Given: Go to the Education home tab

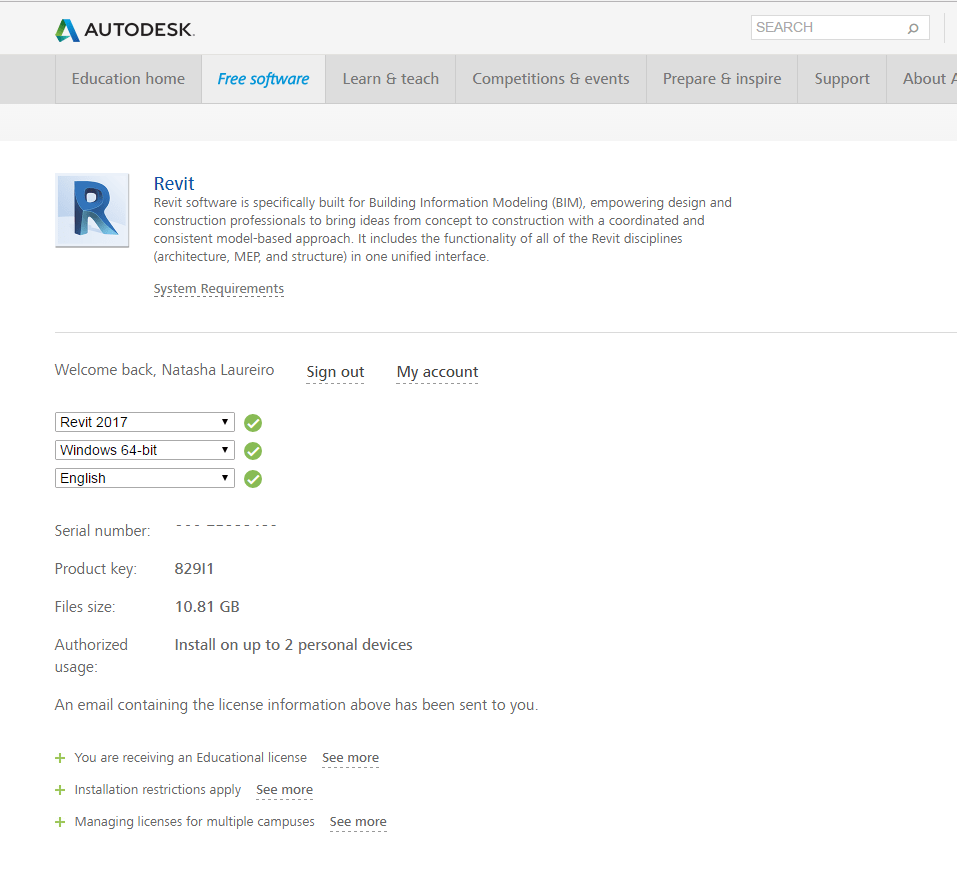Looking at the screenshot, I should (128, 79).
